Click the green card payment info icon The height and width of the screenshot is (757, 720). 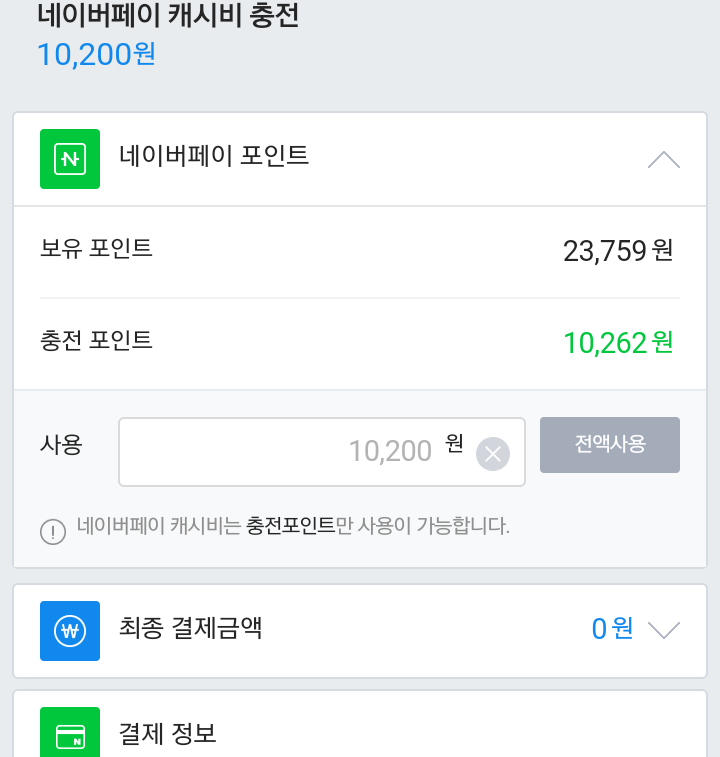pos(70,735)
